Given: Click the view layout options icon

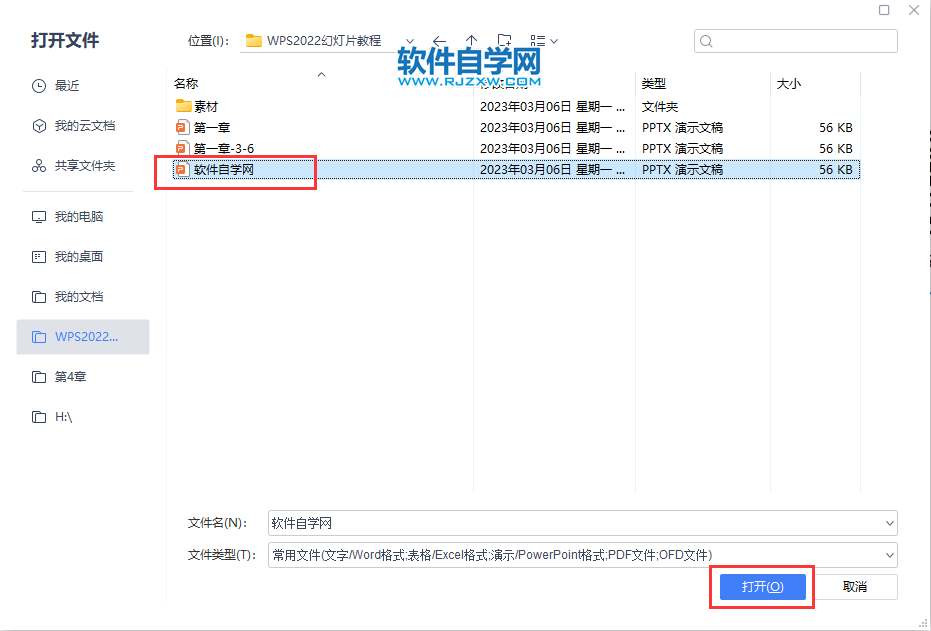Looking at the screenshot, I should coord(539,40).
